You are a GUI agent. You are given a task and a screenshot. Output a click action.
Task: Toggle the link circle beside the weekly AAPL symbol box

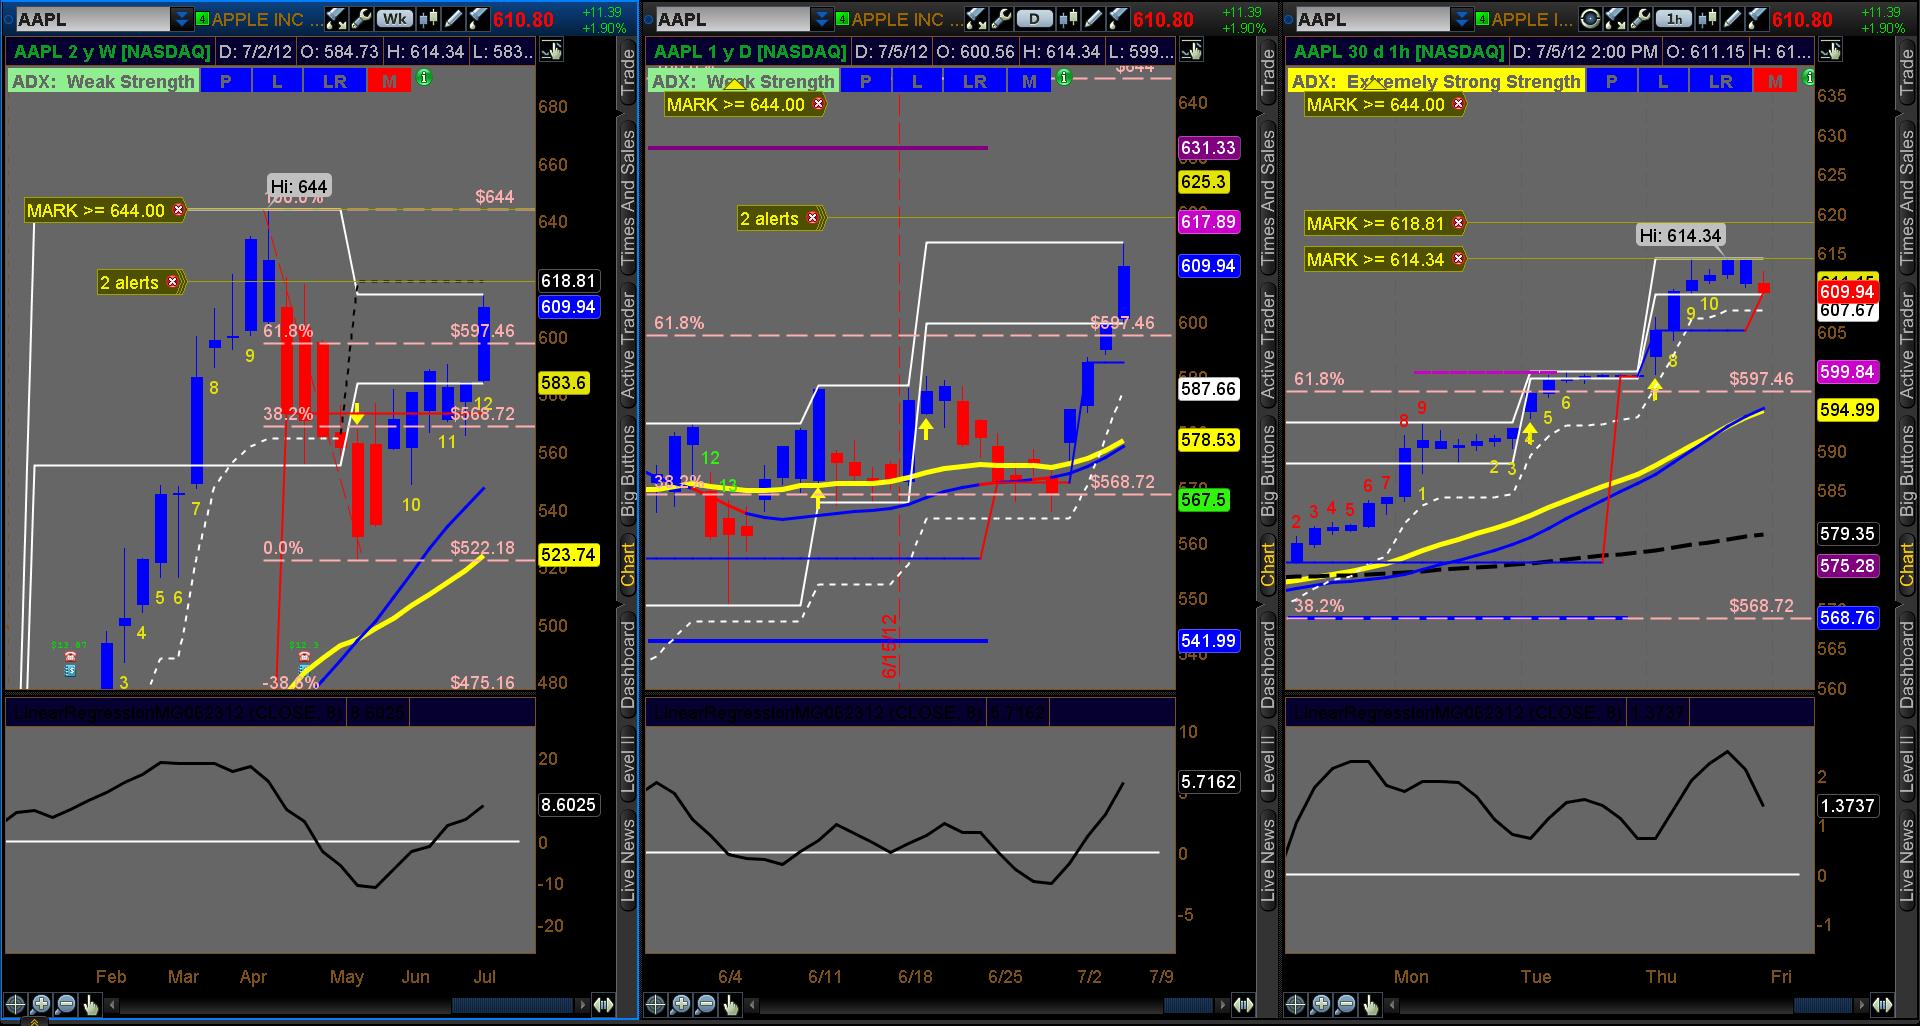[x=9, y=19]
